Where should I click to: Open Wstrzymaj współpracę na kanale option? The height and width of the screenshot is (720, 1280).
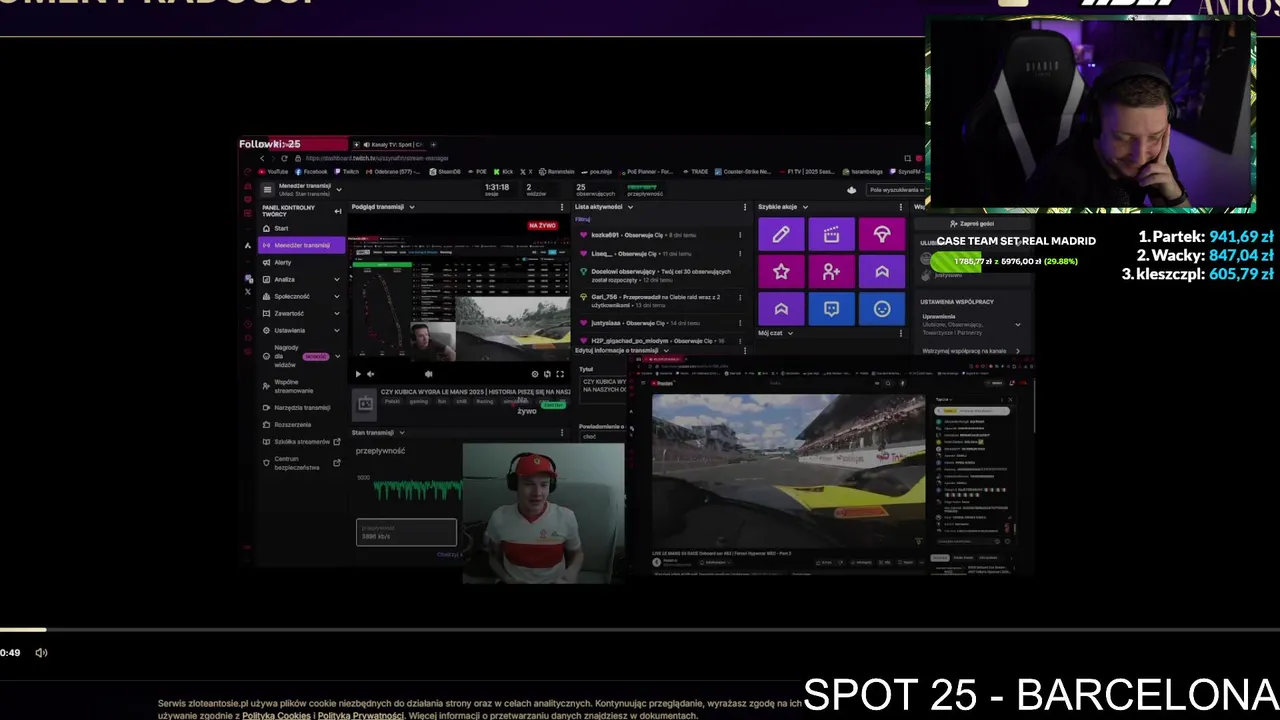tap(971, 351)
